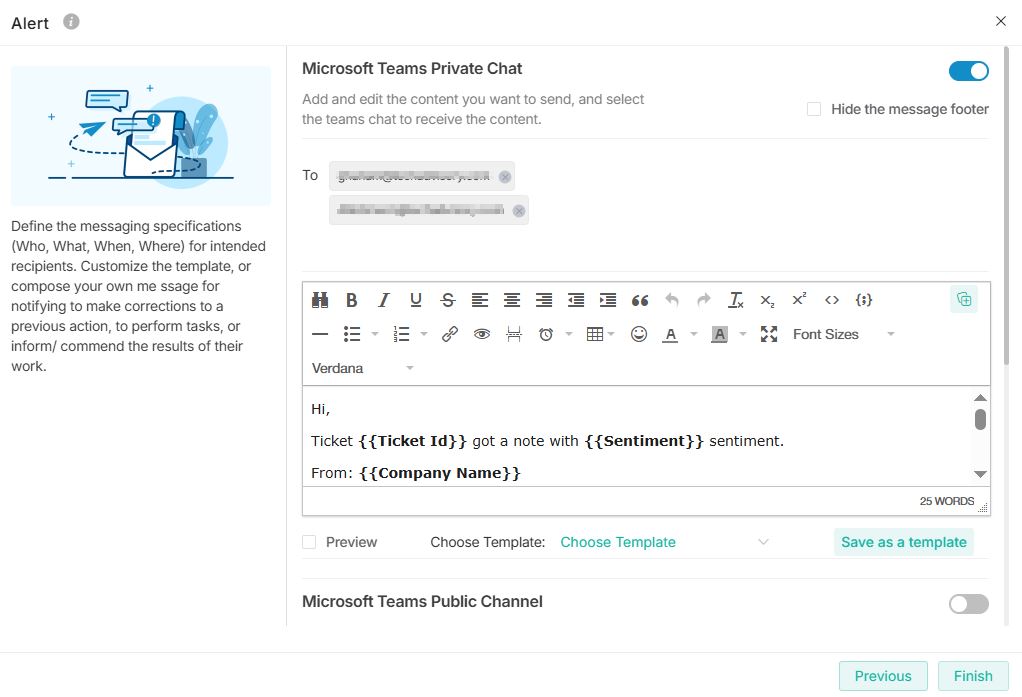Open the text color picker icon
This screenshot has width=1022, height=697.
coord(670,334)
